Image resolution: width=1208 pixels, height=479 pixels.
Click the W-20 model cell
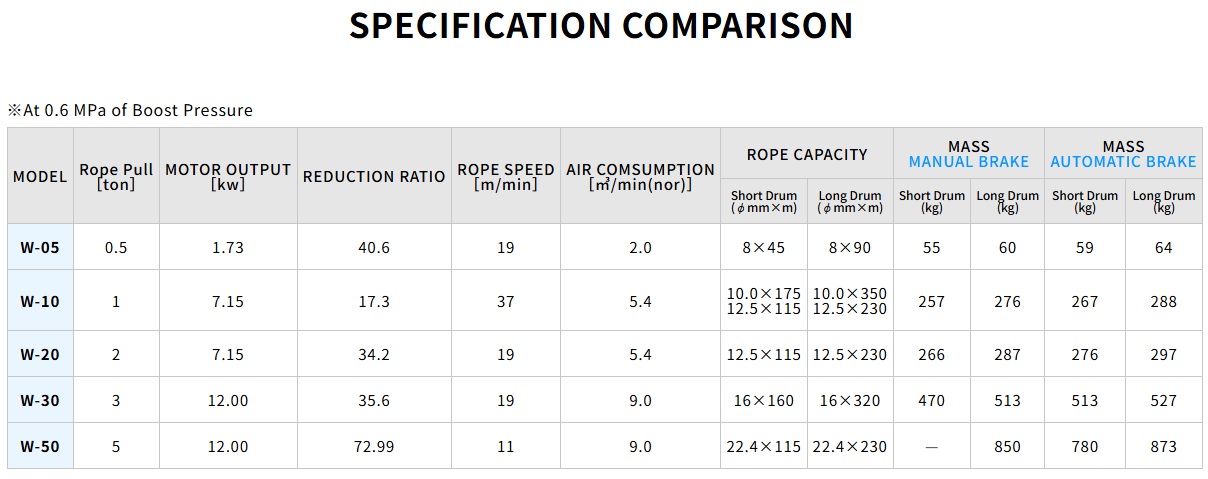40,354
